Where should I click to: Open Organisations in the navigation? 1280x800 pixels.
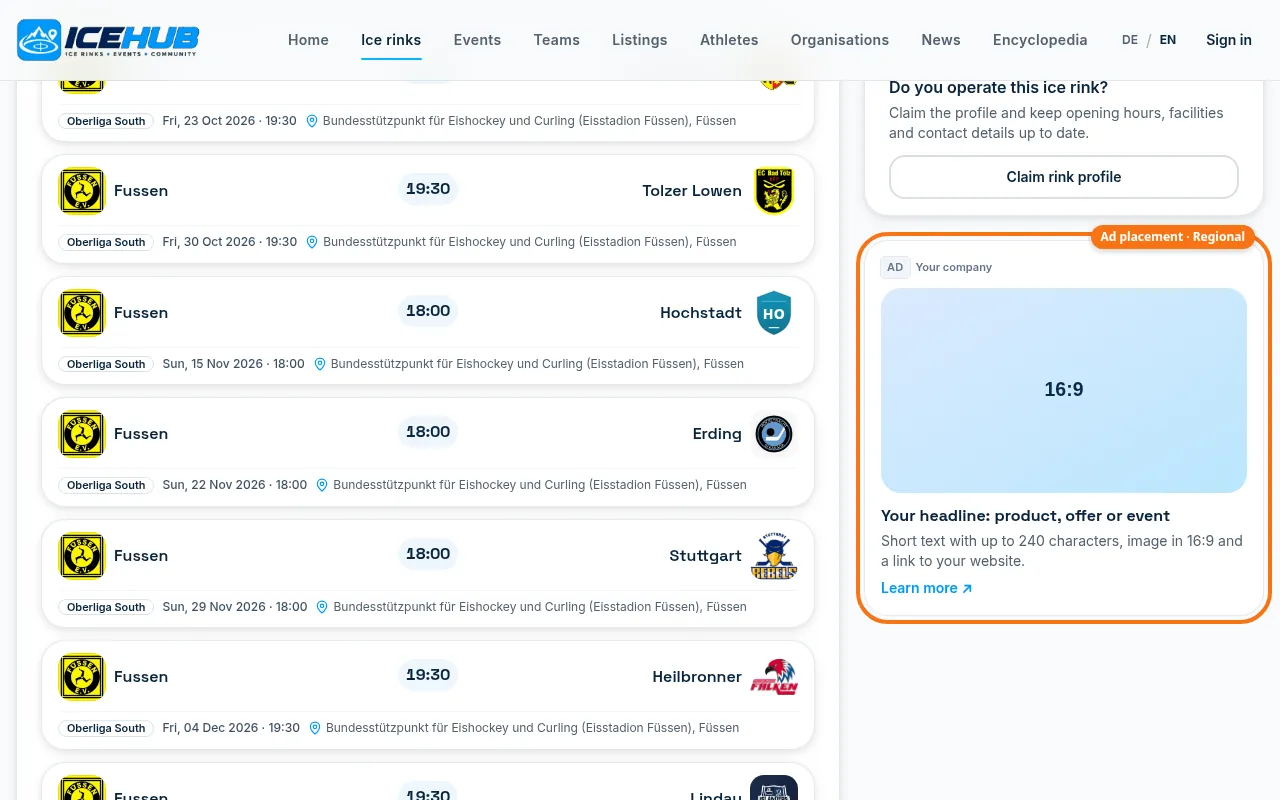(x=840, y=40)
